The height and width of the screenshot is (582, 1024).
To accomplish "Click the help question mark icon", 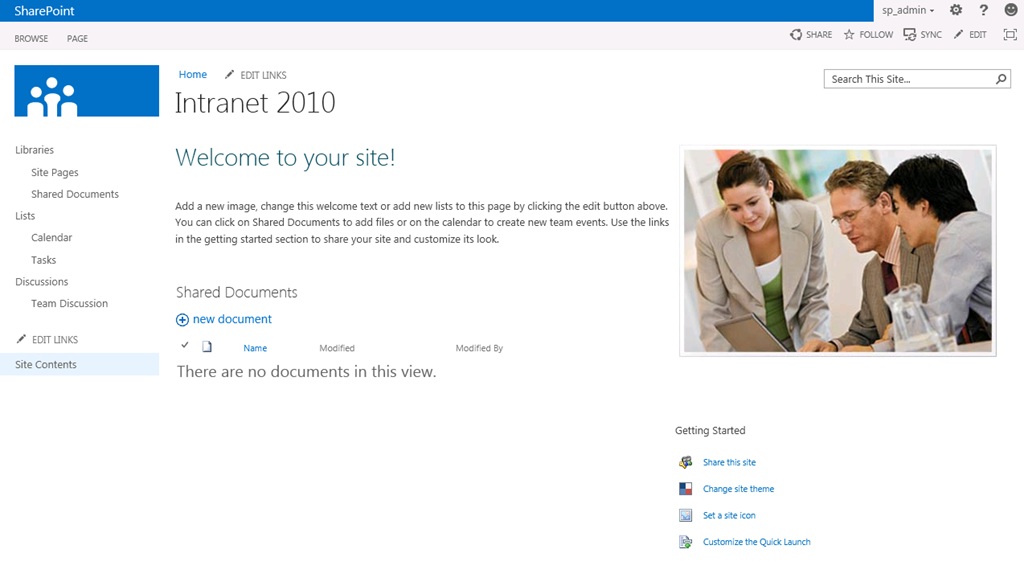I will [984, 10].
